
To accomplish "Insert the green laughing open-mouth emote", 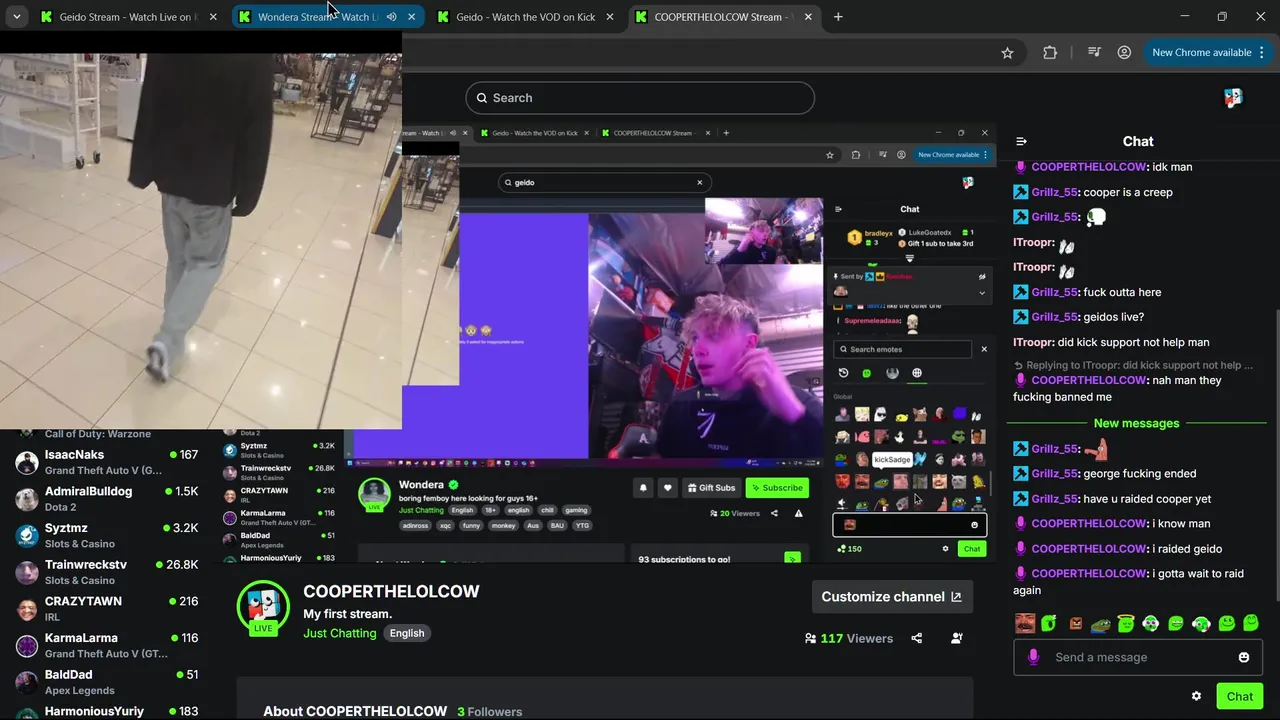I will pyautogui.click(x=1176, y=624).
